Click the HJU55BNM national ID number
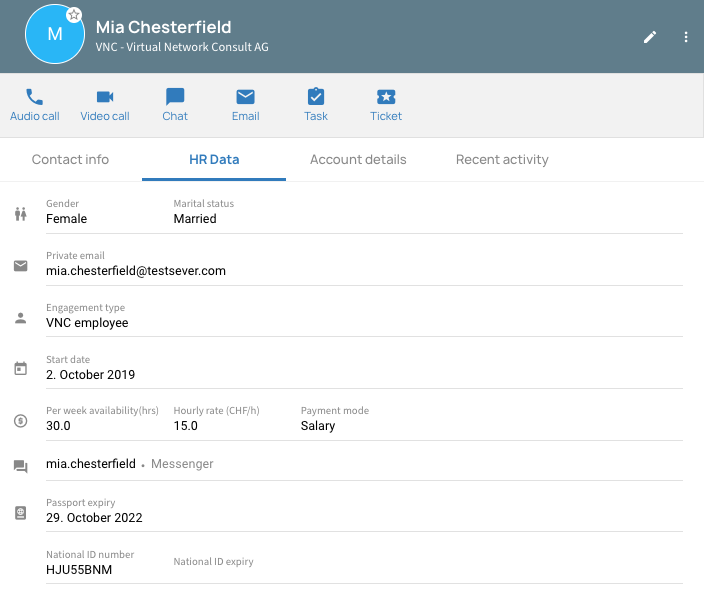705x603 pixels. click(x=79, y=570)
